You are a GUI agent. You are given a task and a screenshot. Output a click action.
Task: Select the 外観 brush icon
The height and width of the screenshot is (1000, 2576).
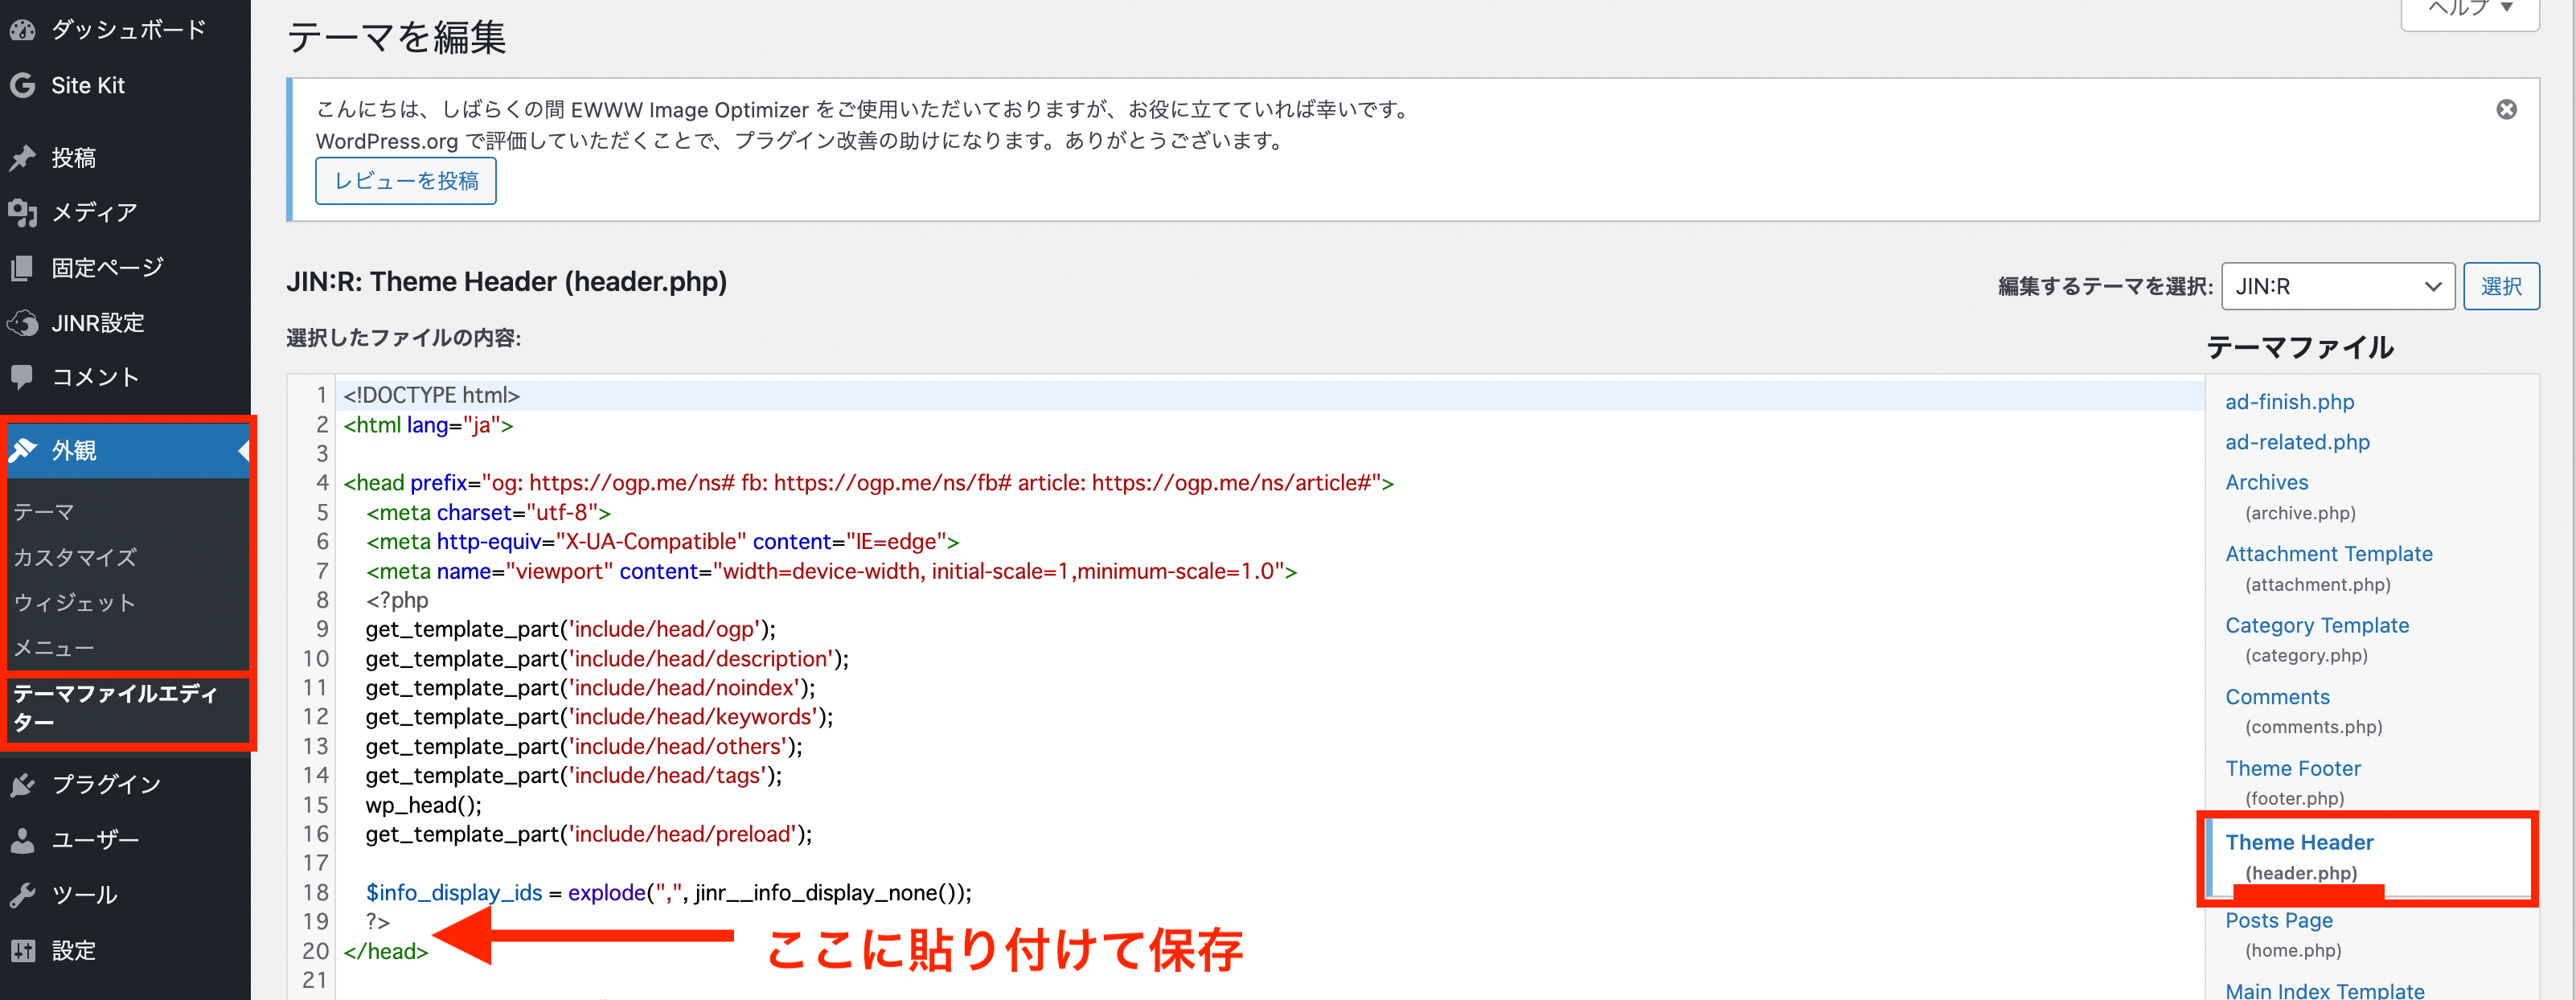click(x=22, y=450)
